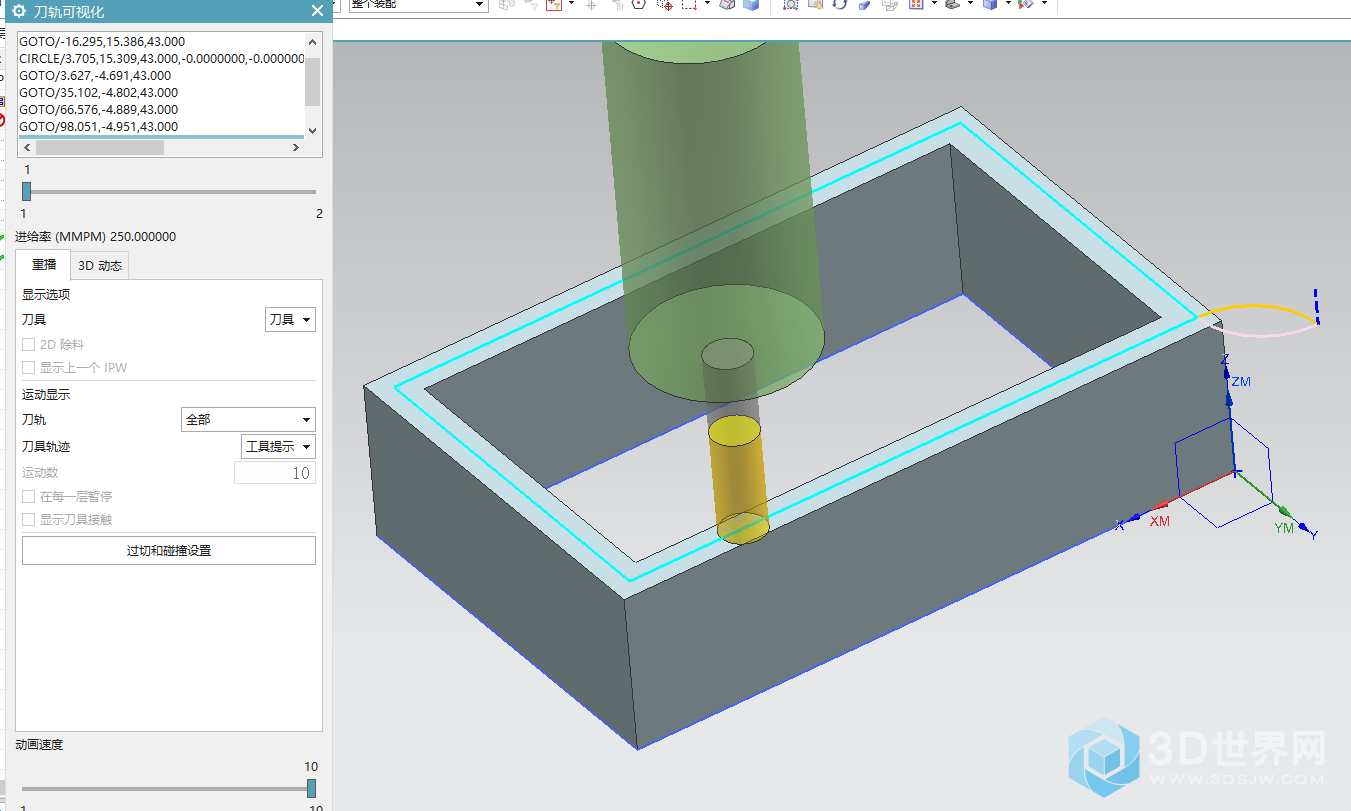Click the dashed circle target selection icon
Image resolution: width=1351 pixels, height=811 pixels.
(665, 5)
